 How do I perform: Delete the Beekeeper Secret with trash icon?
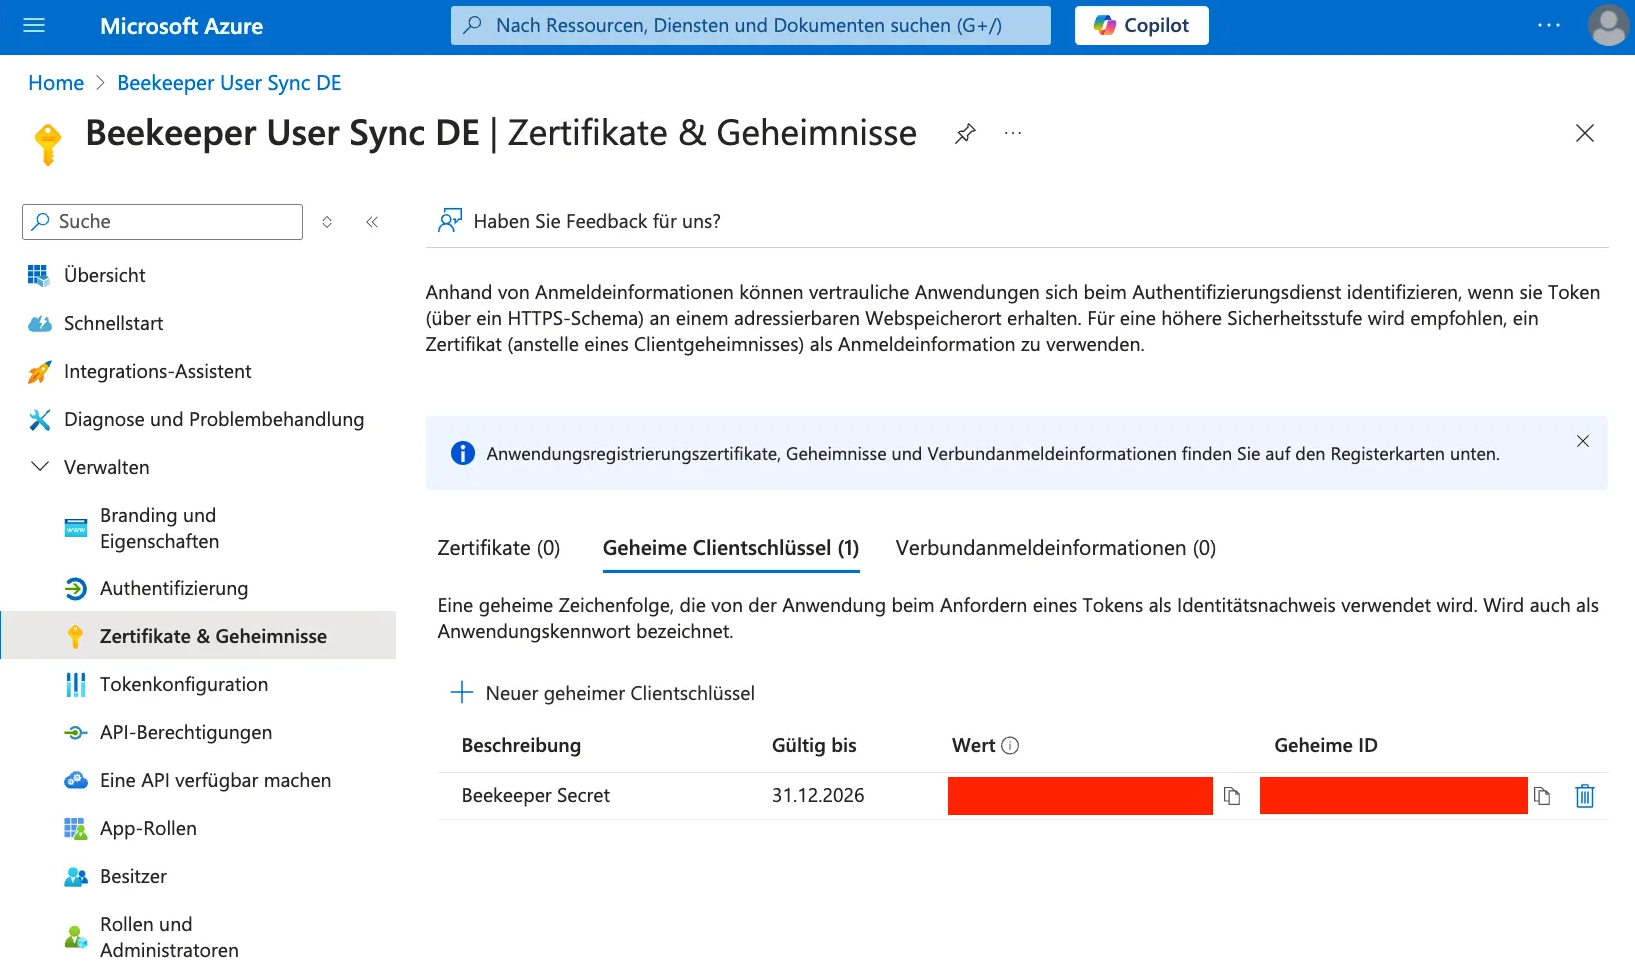[1585, 796]
